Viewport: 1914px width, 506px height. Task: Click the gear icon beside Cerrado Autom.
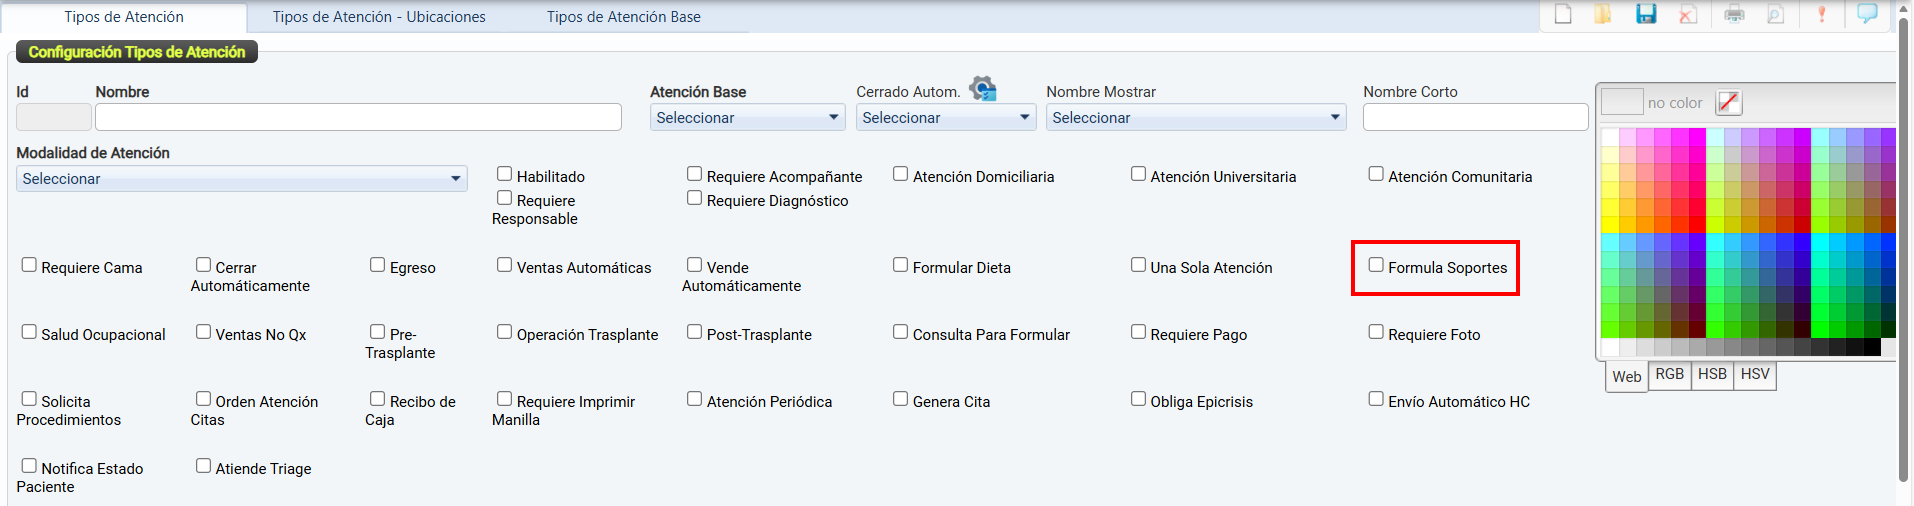pyautogui.click(x=983, y=89)
